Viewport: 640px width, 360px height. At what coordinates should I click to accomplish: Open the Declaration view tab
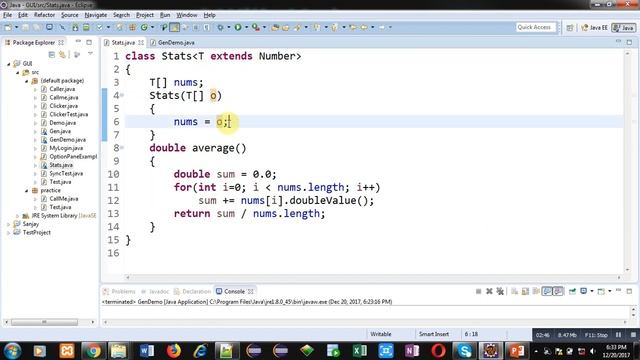click(x=192, y=291)
